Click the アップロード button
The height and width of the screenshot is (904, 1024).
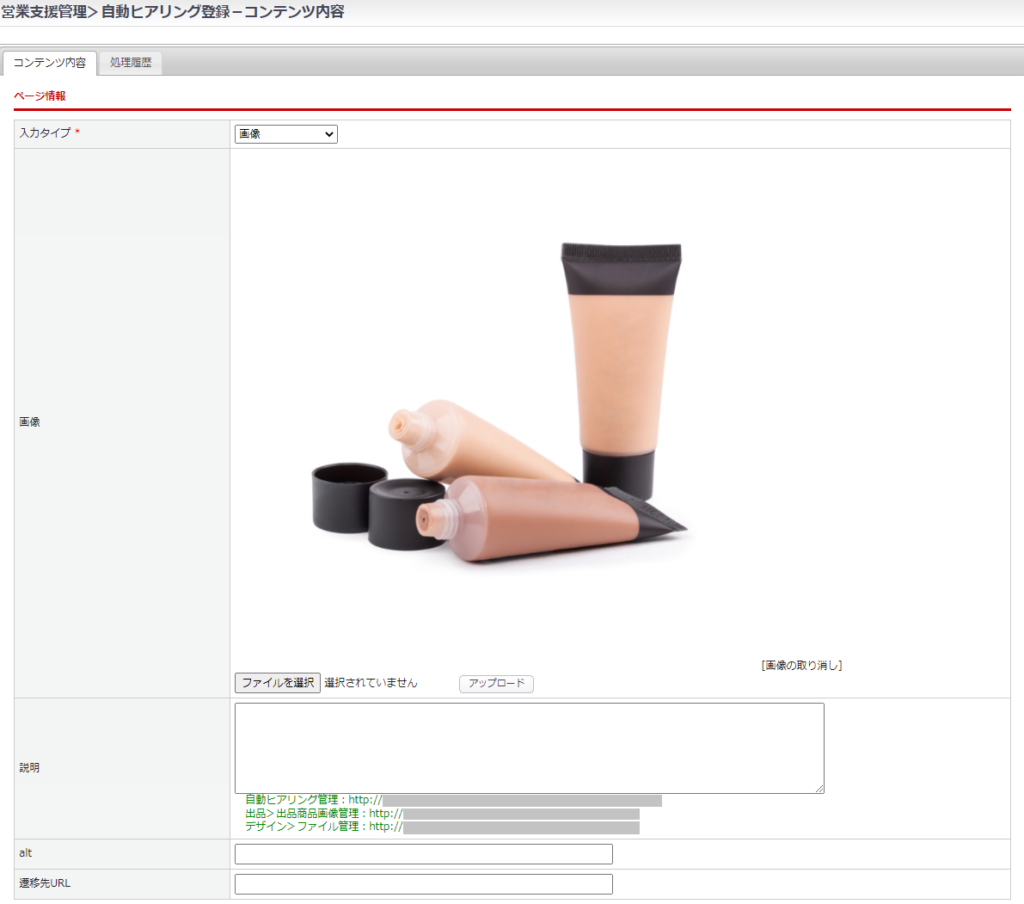click(496, 684)
